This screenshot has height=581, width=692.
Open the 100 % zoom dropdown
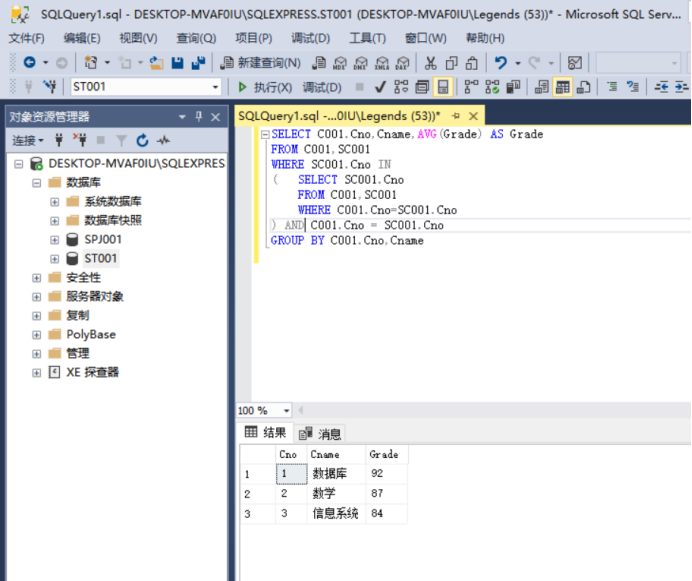(x=286, y=411)
